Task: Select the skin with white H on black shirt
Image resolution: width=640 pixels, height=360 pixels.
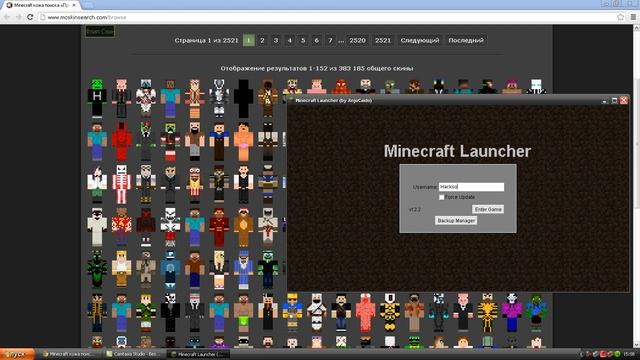Action: coord(97,98)
